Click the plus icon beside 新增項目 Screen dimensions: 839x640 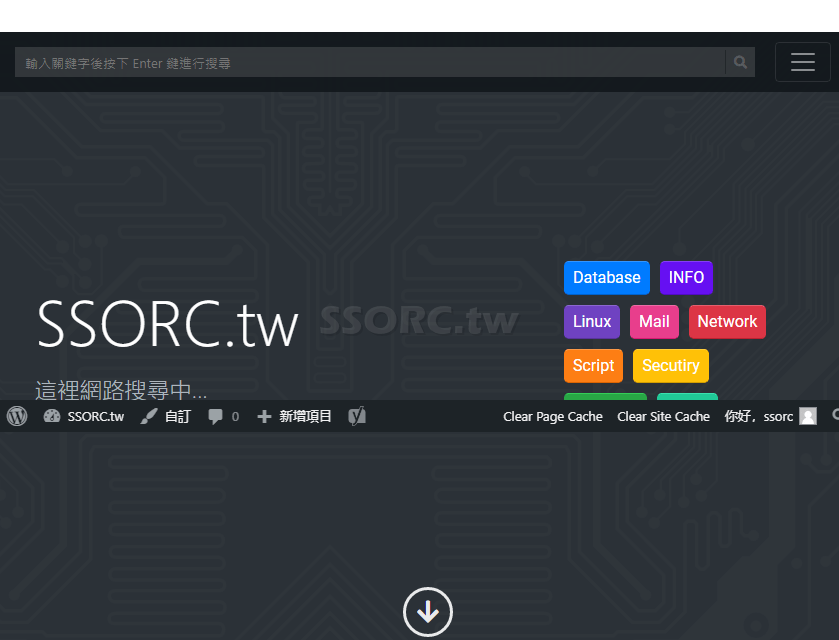point(264,416)
